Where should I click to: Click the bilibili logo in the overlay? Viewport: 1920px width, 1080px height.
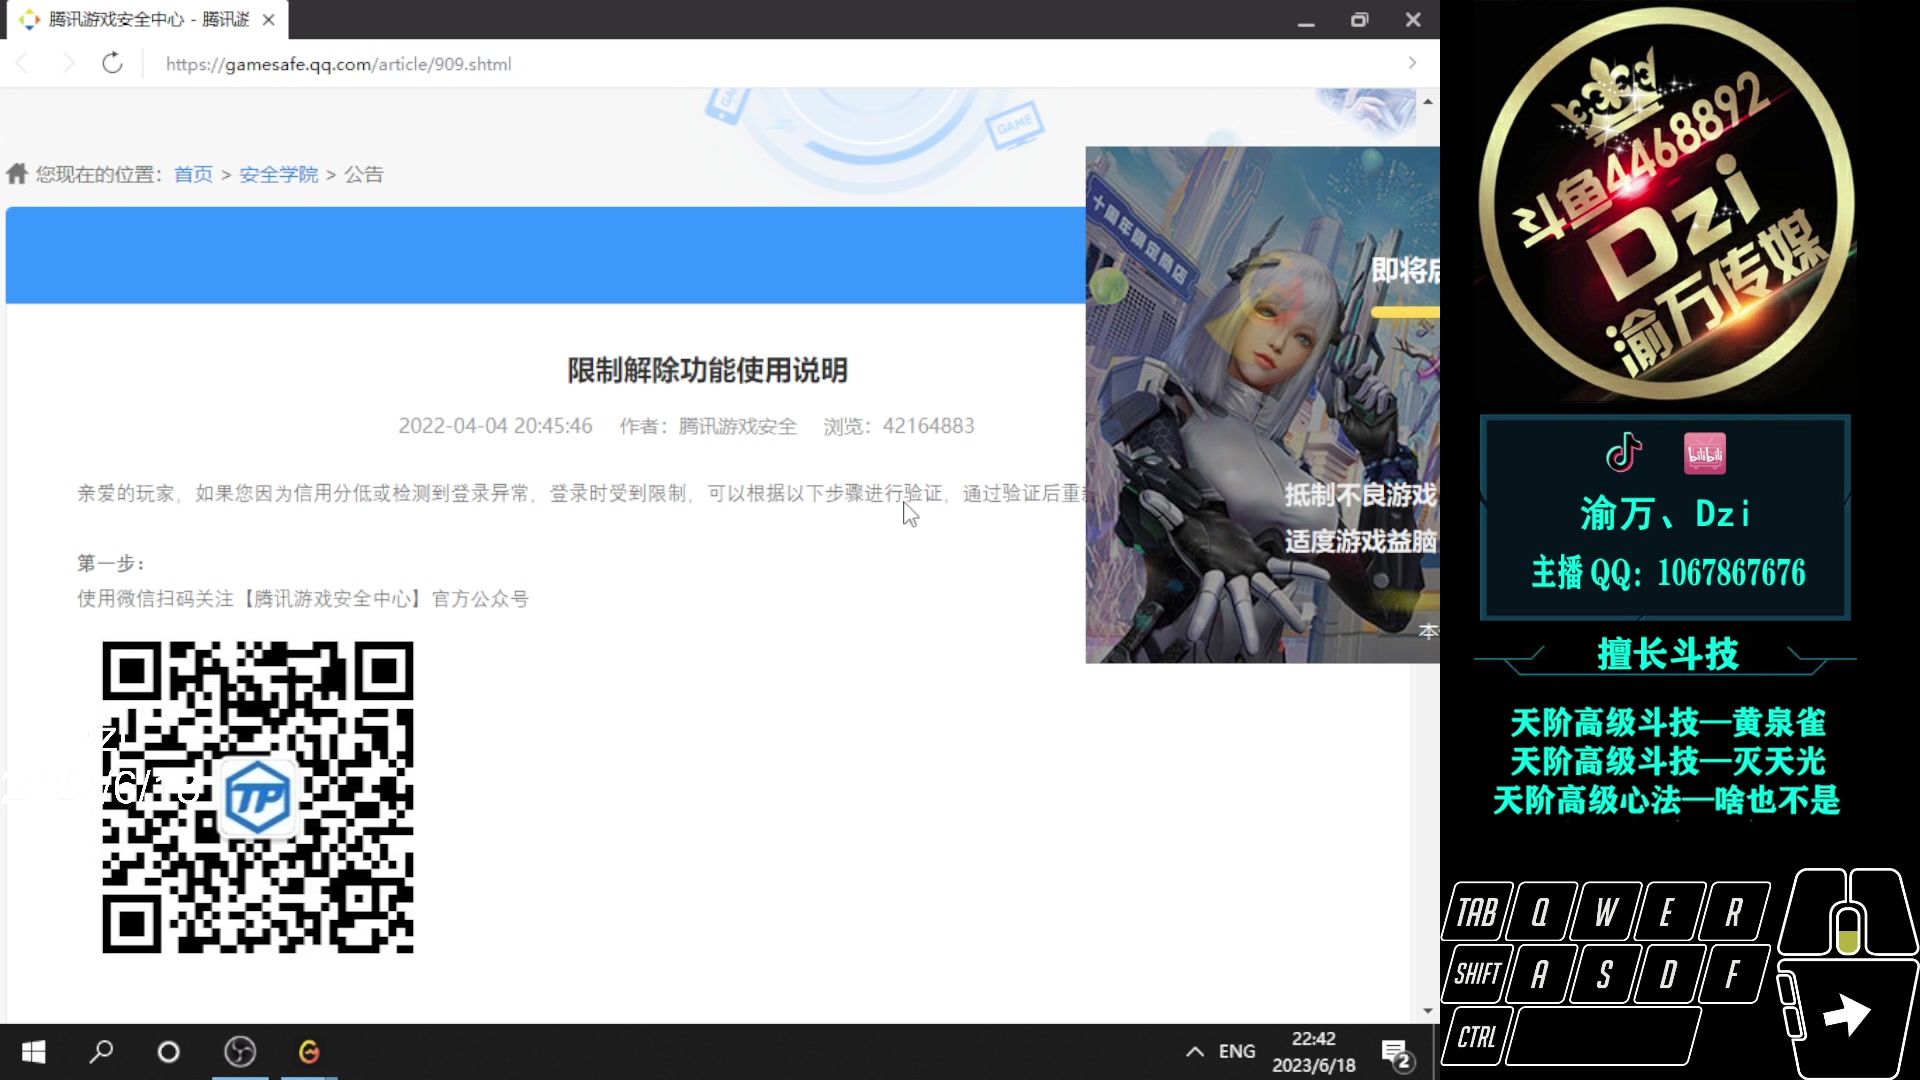point(1705,453)
